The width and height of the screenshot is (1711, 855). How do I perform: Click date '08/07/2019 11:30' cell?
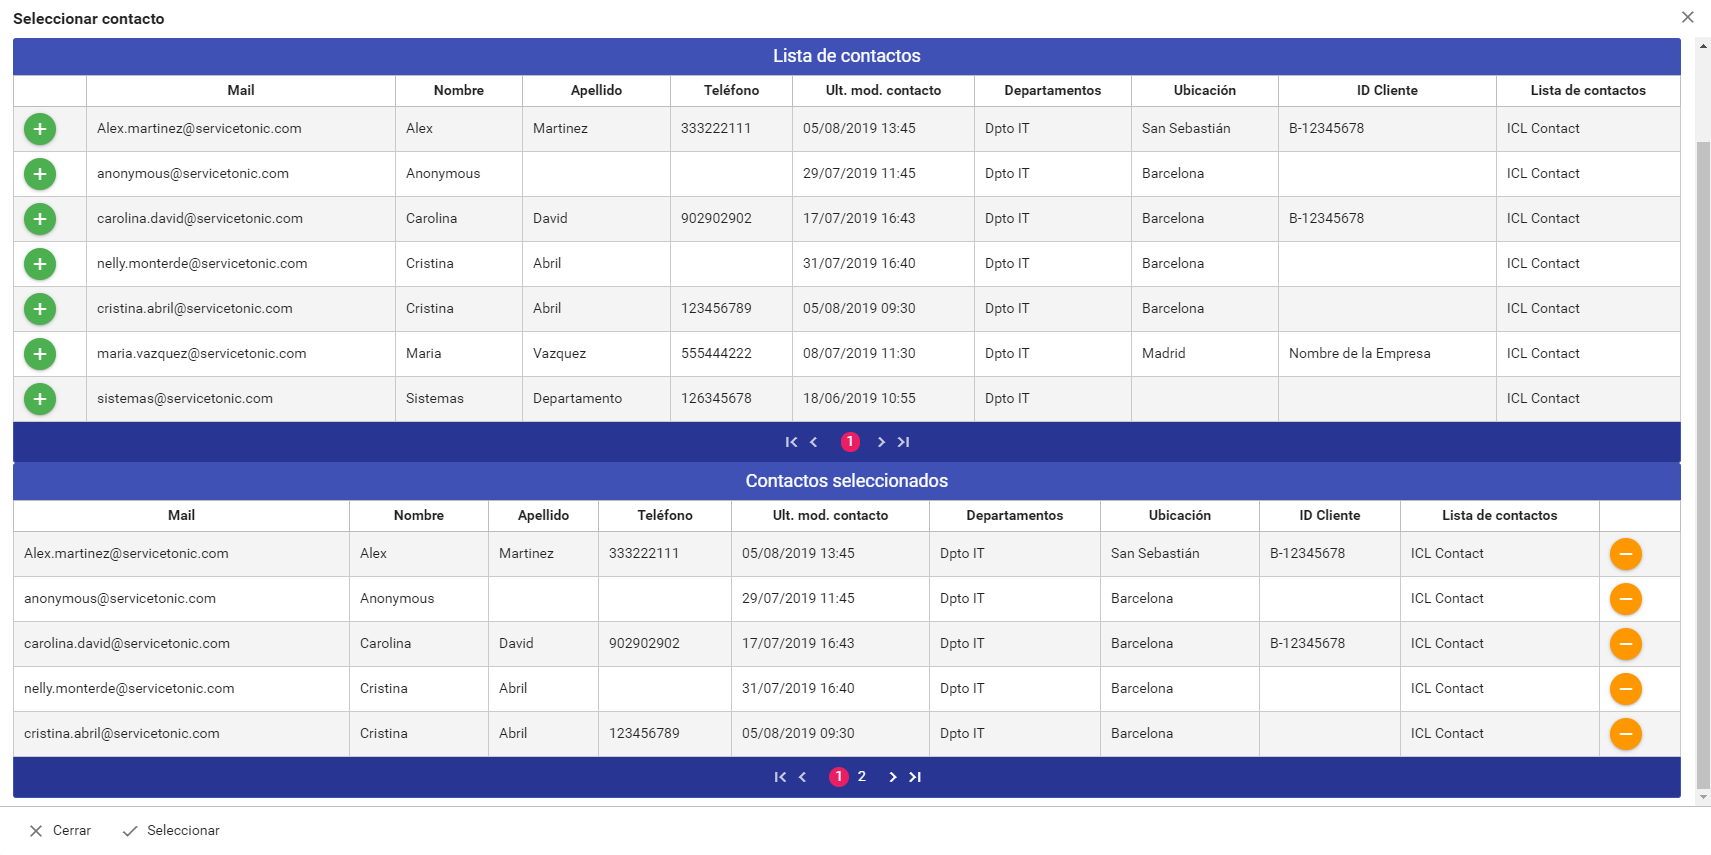click(x=883, y=354)
